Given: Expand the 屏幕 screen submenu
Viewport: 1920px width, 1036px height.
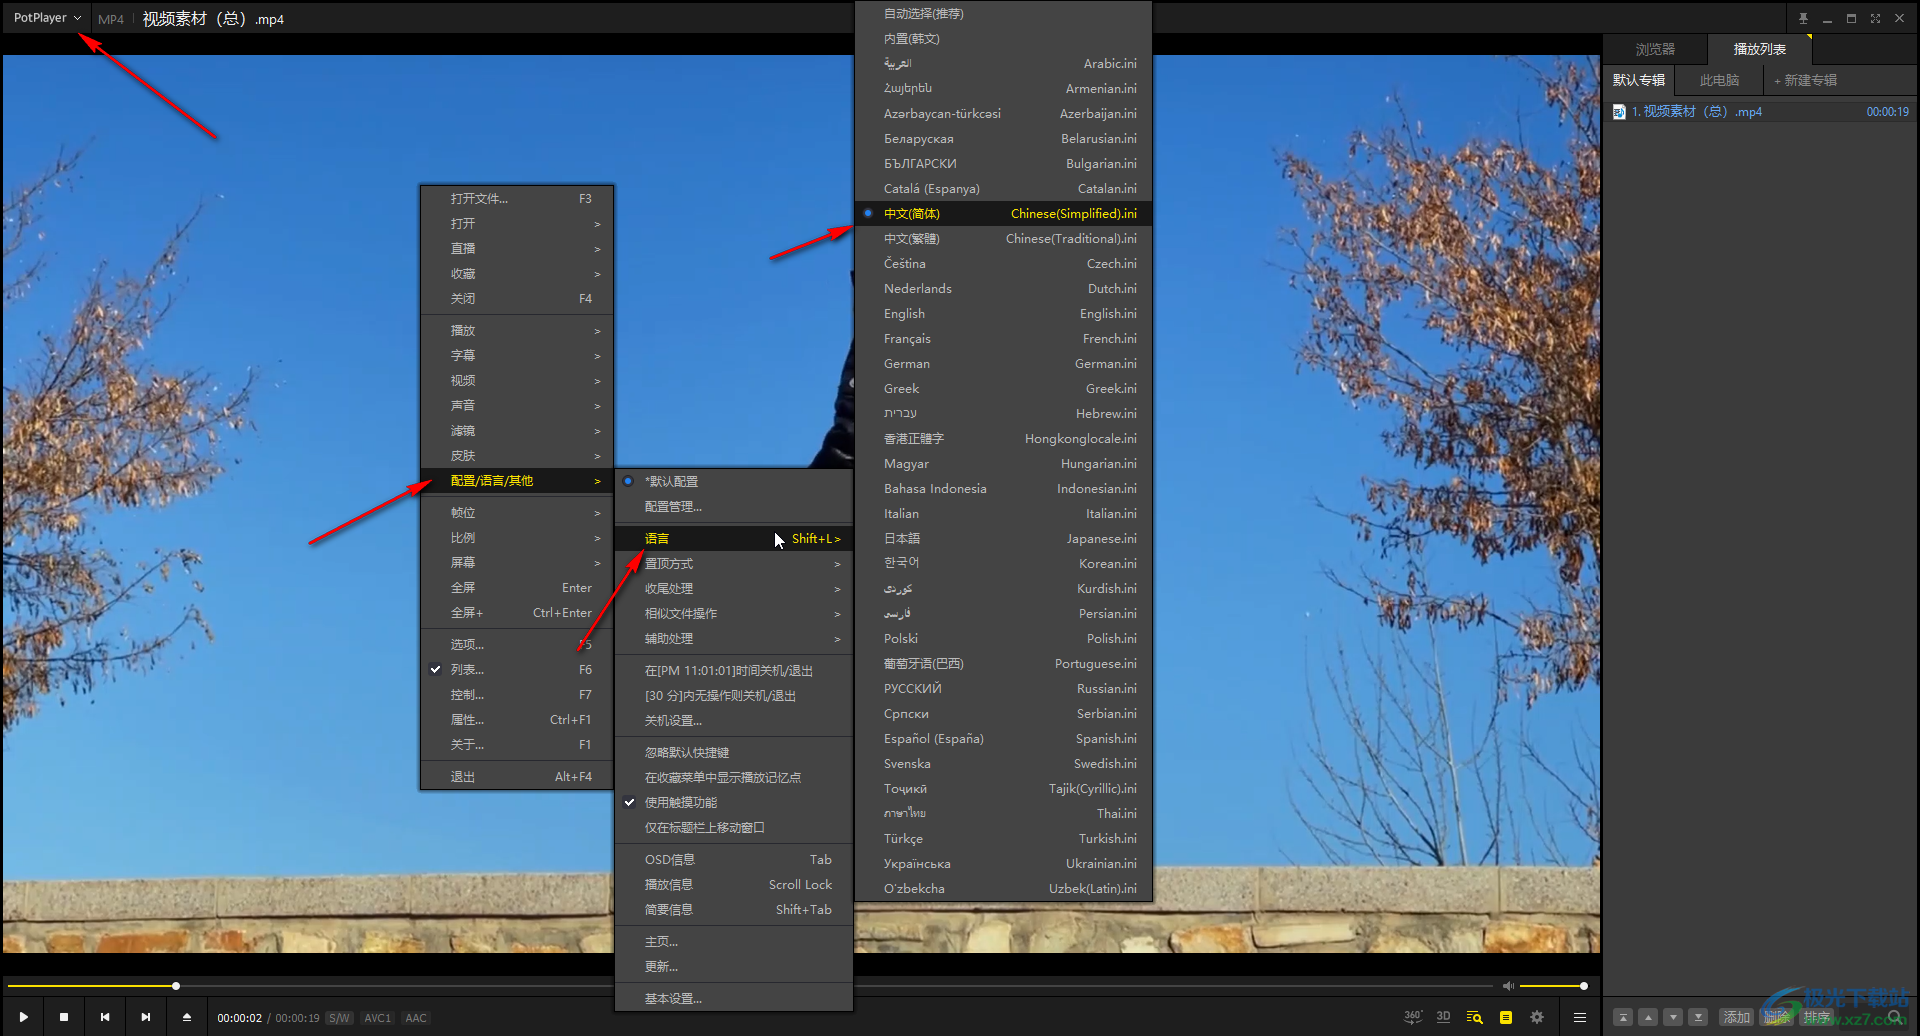Looking at the screenshot, I should coord(517,563).
